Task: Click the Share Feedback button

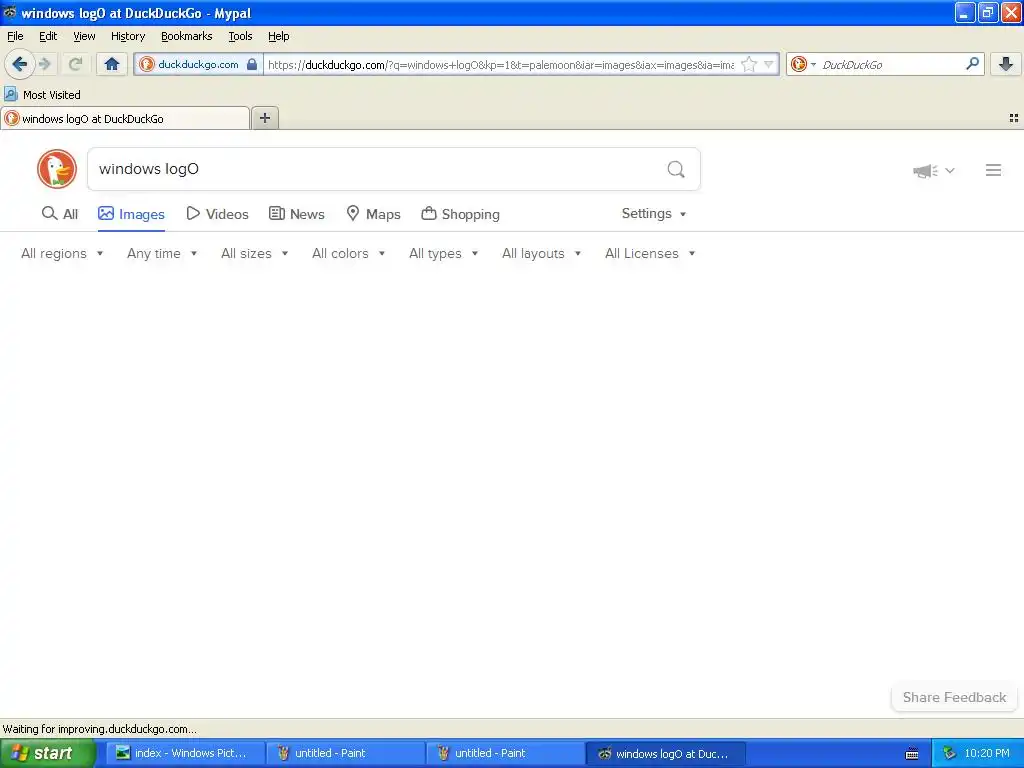Action: click(954, 697)
